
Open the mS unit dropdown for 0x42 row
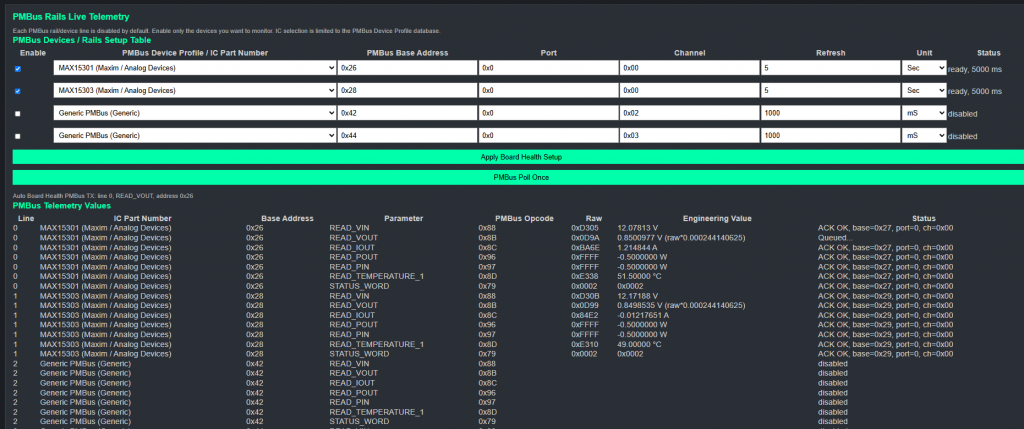pos(923,113)
